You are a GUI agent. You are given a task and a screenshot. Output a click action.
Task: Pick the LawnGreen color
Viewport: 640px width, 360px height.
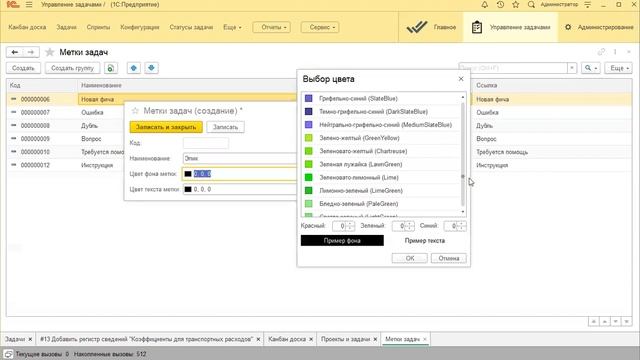click(x=382, y=164)
